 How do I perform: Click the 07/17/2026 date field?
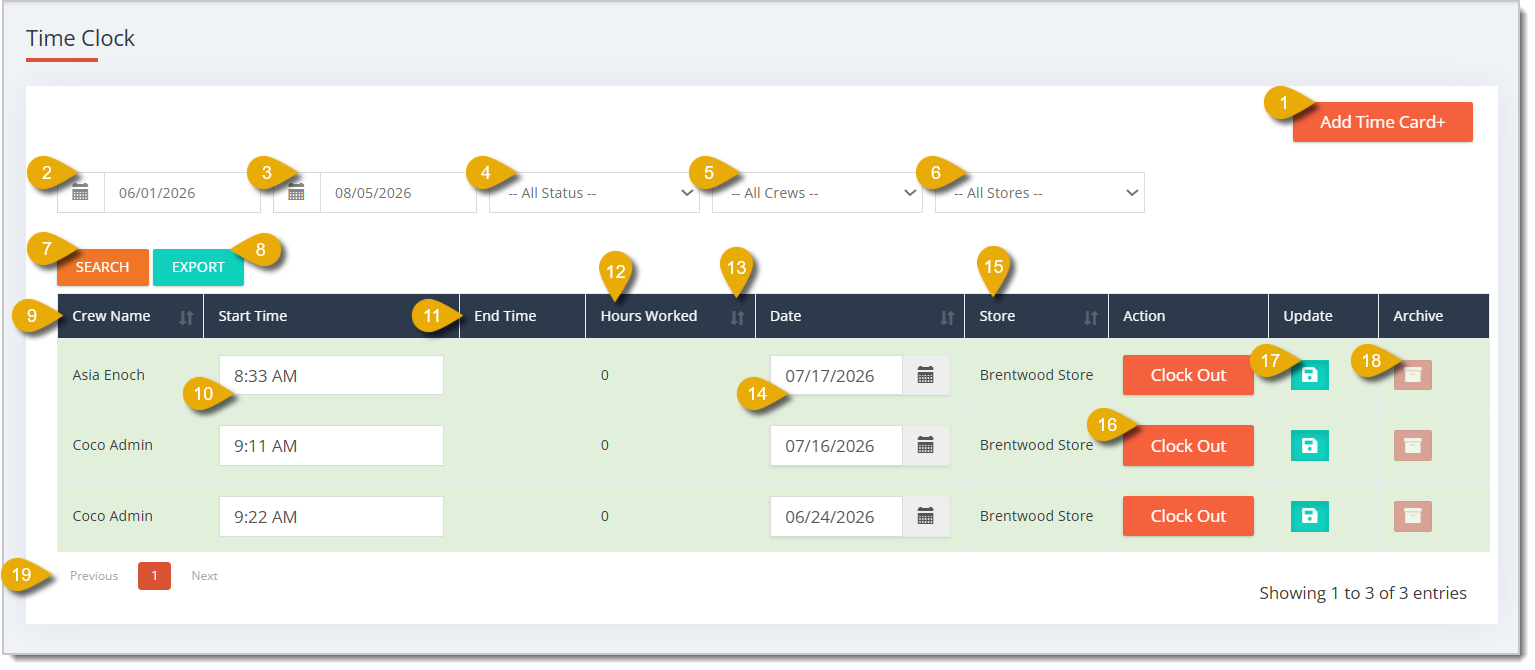point(836,376)
